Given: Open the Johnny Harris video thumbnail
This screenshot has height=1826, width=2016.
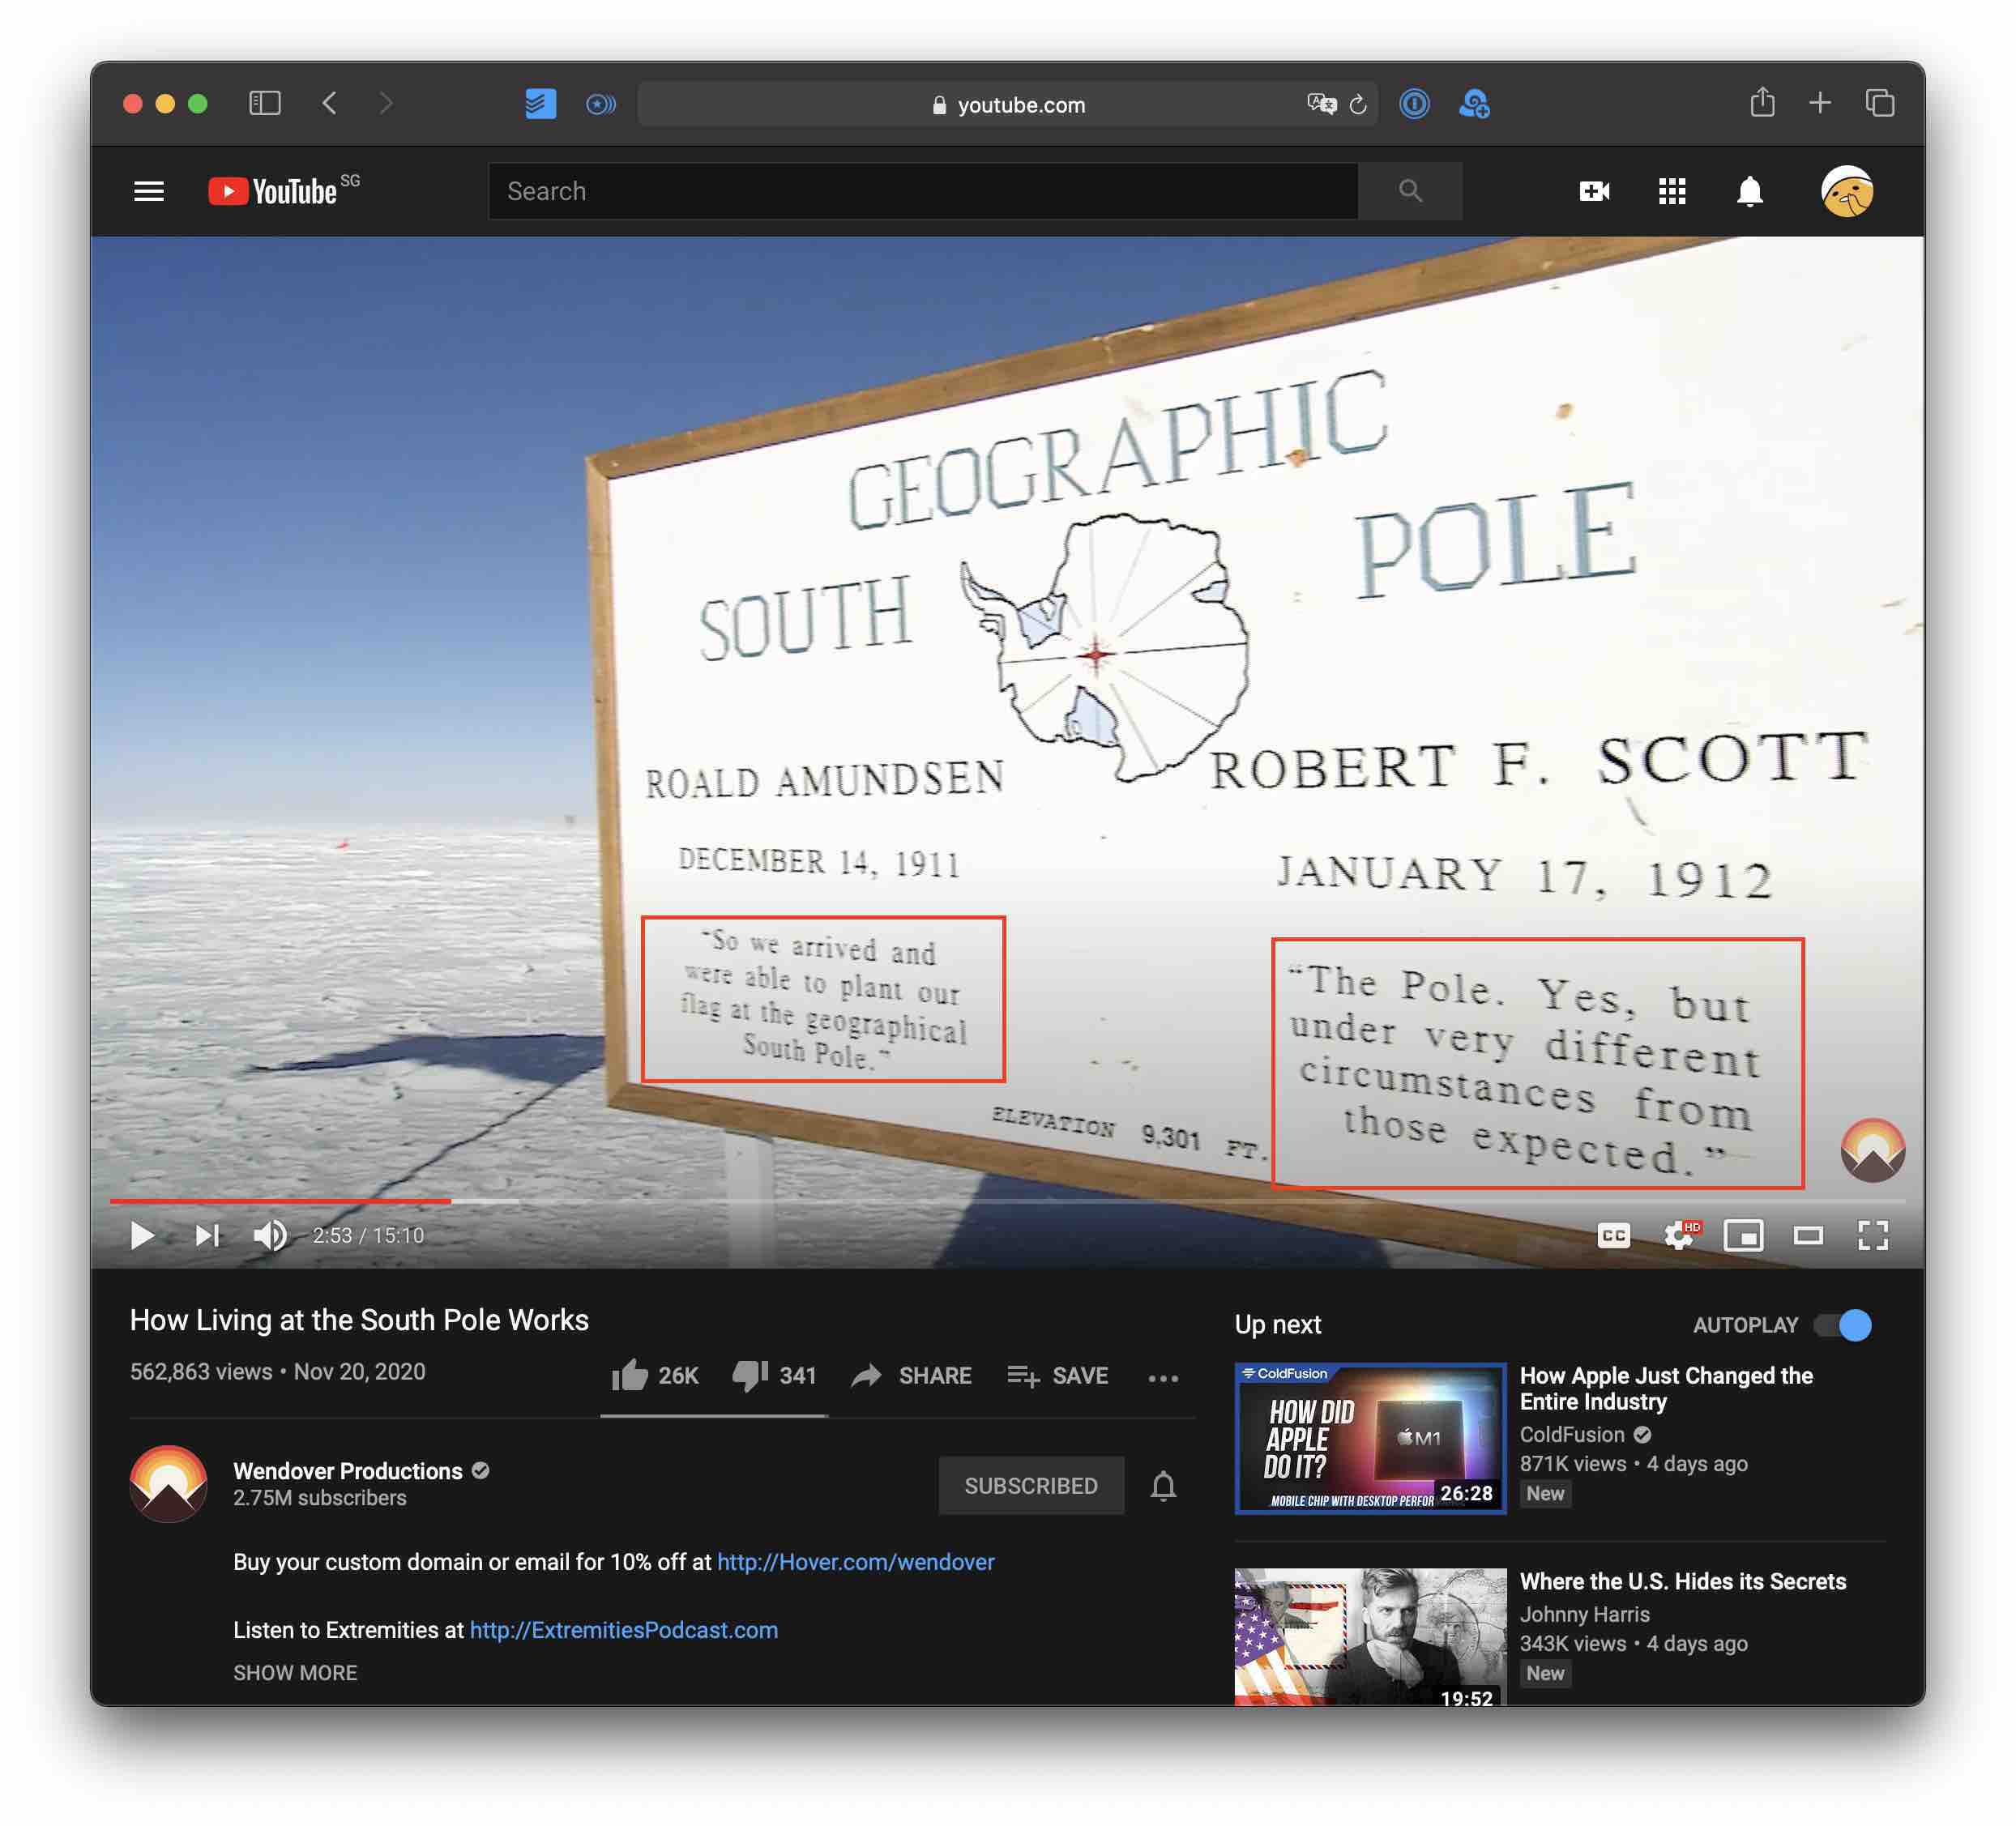Looking at the screenshot, I should click(1370, 1637).
